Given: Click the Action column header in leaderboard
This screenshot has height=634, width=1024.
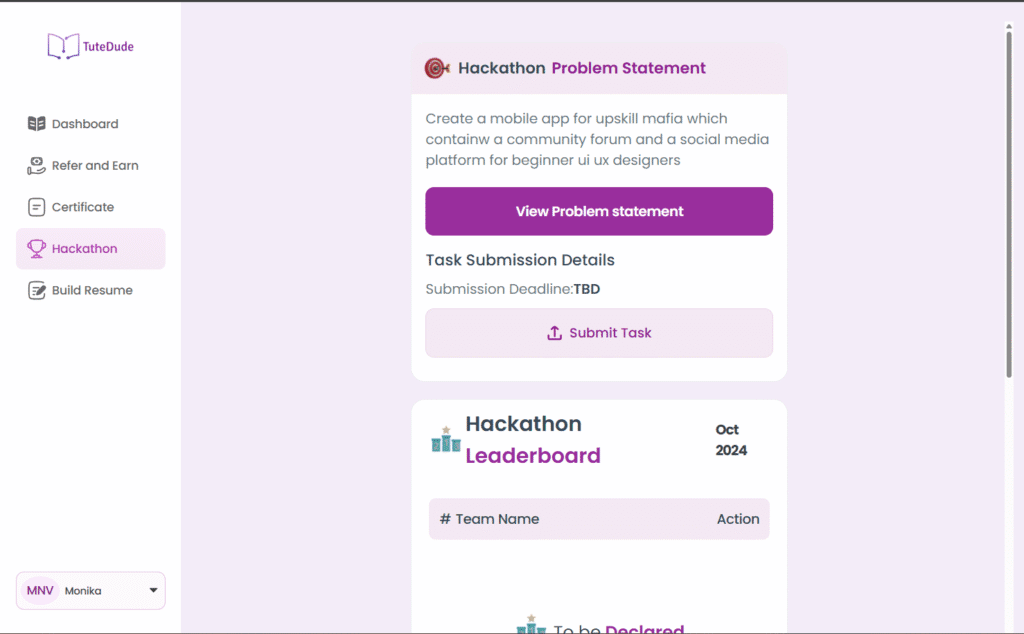Looking at the screenshot, I should (x=738, y=519).
